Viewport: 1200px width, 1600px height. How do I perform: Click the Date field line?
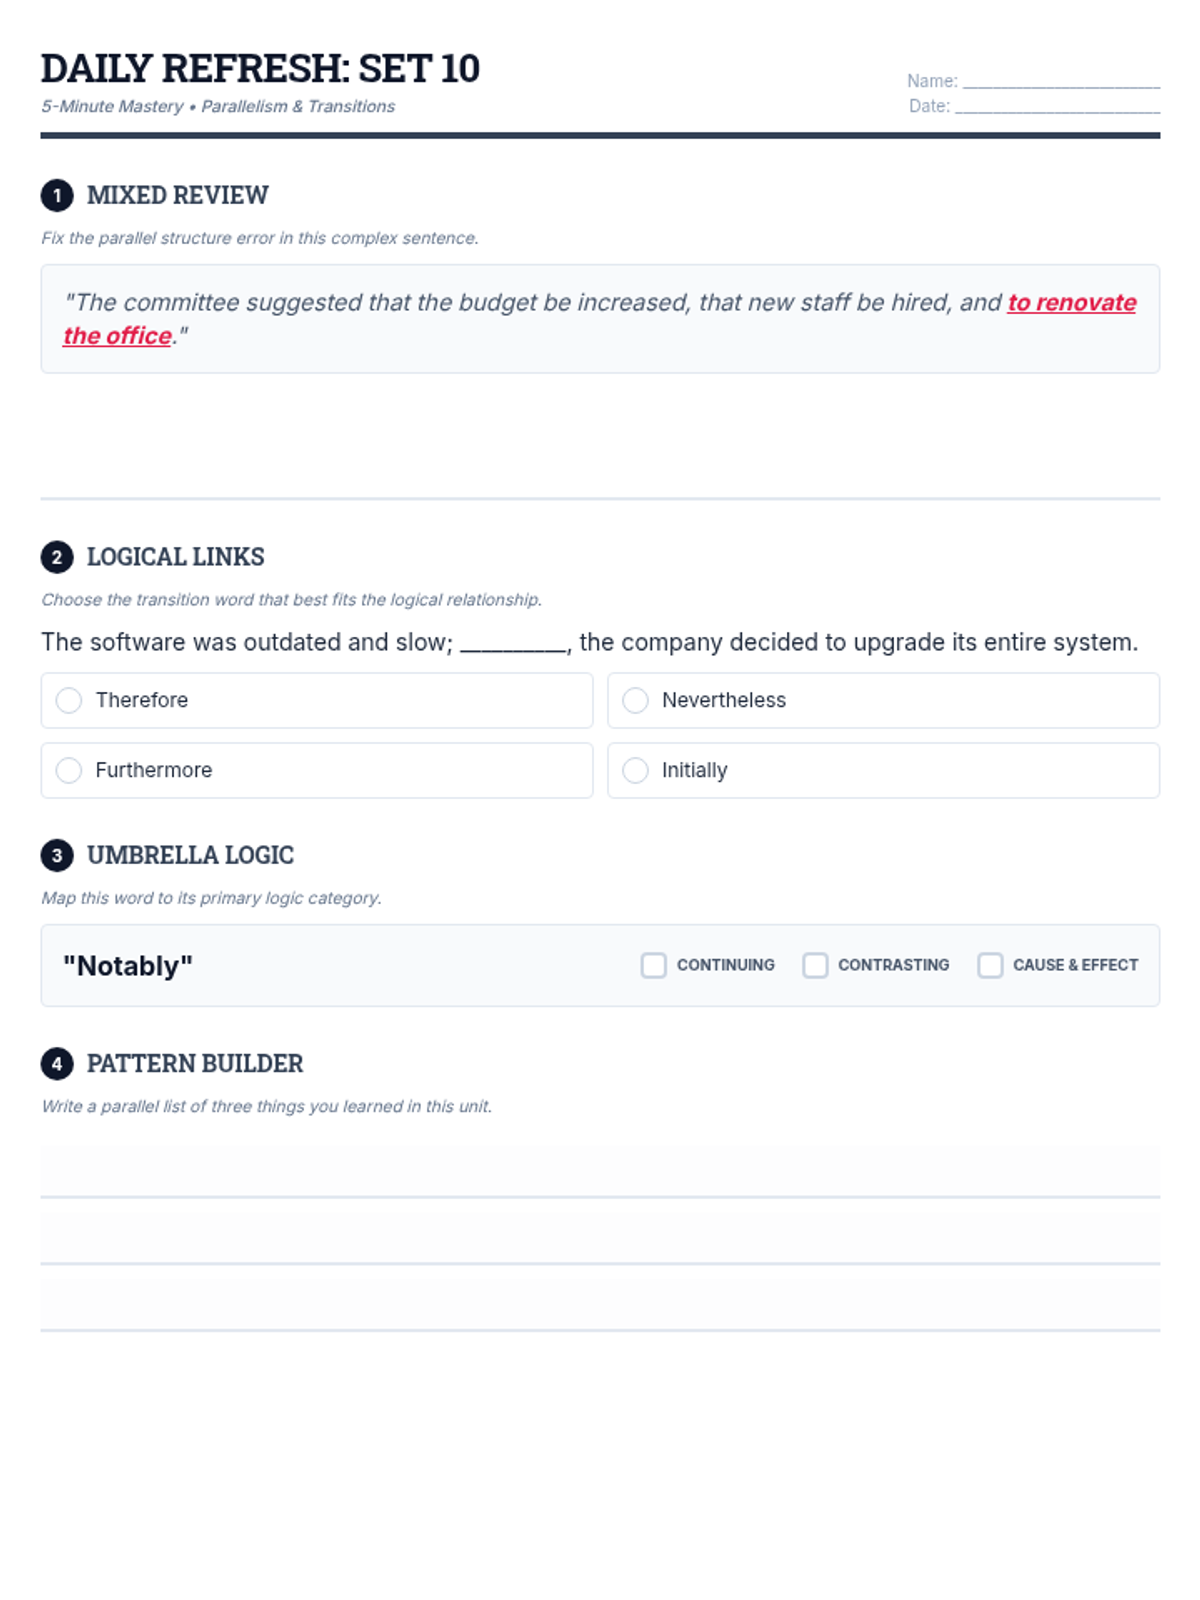1056,107
